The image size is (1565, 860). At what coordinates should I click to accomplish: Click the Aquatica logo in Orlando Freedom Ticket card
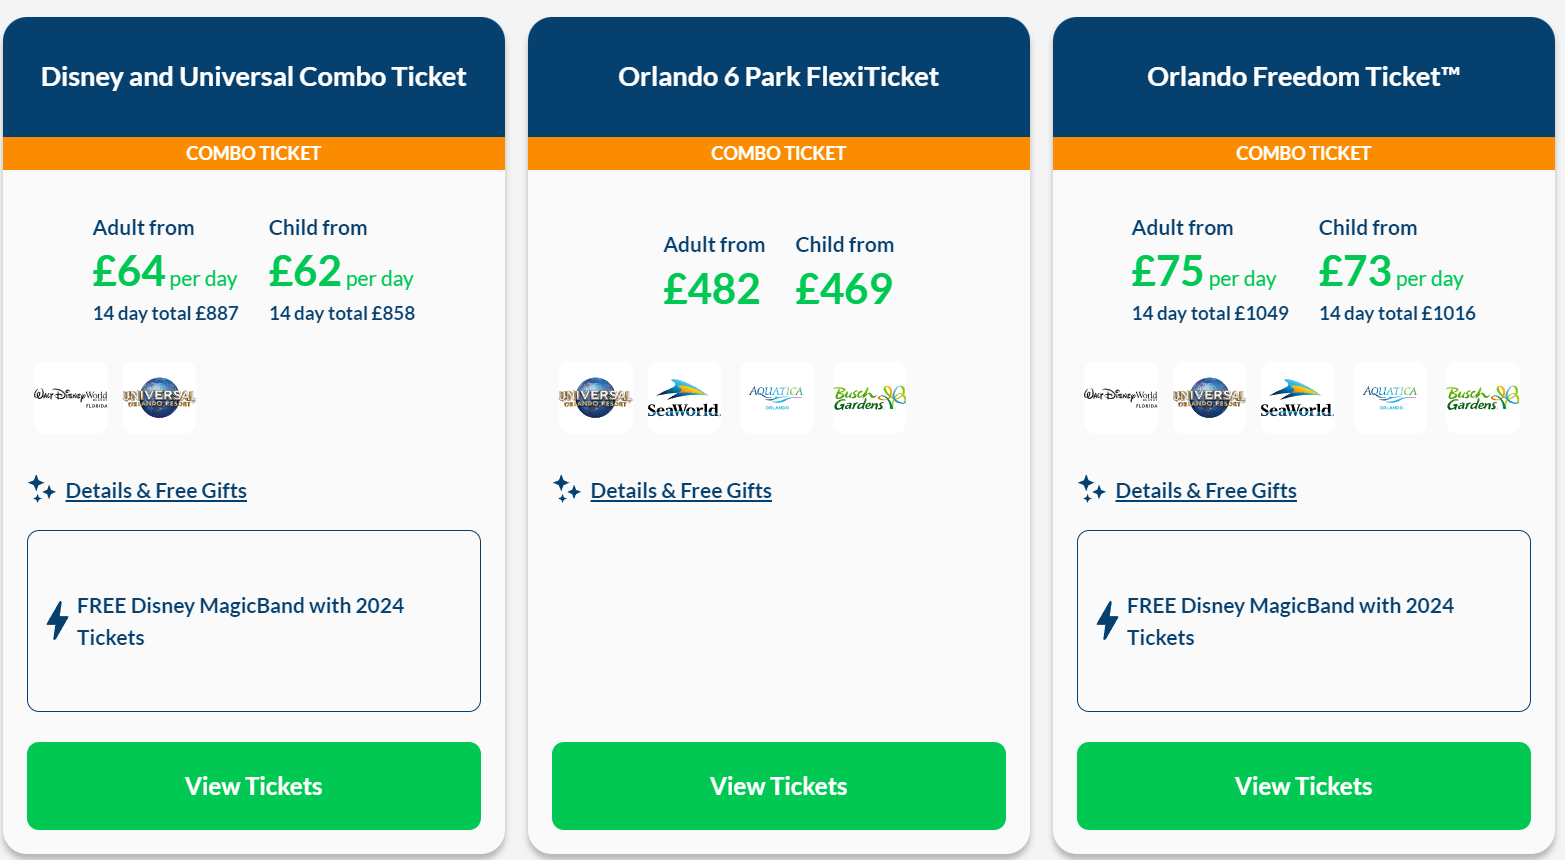(x=1390, y=397)
